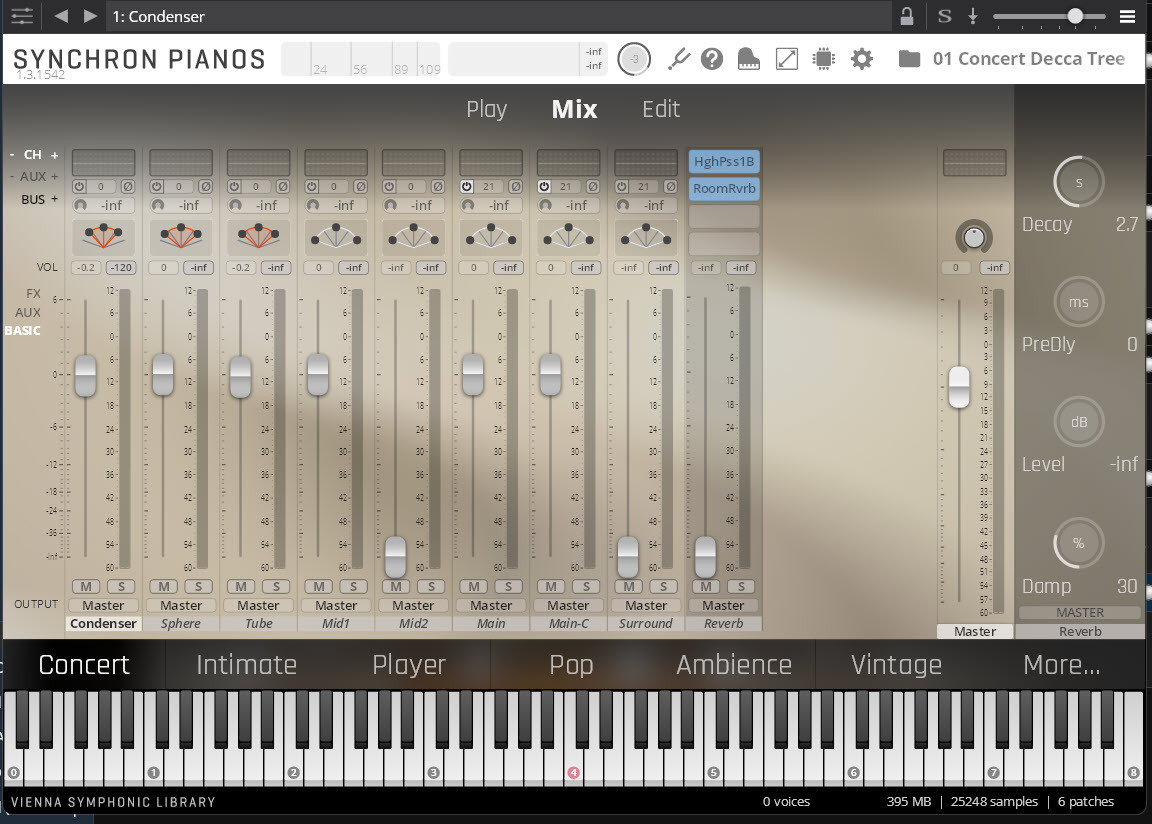Add an AUX with the plus
The width and height of the screenshot is (1152, 824).
coord(54,177)
